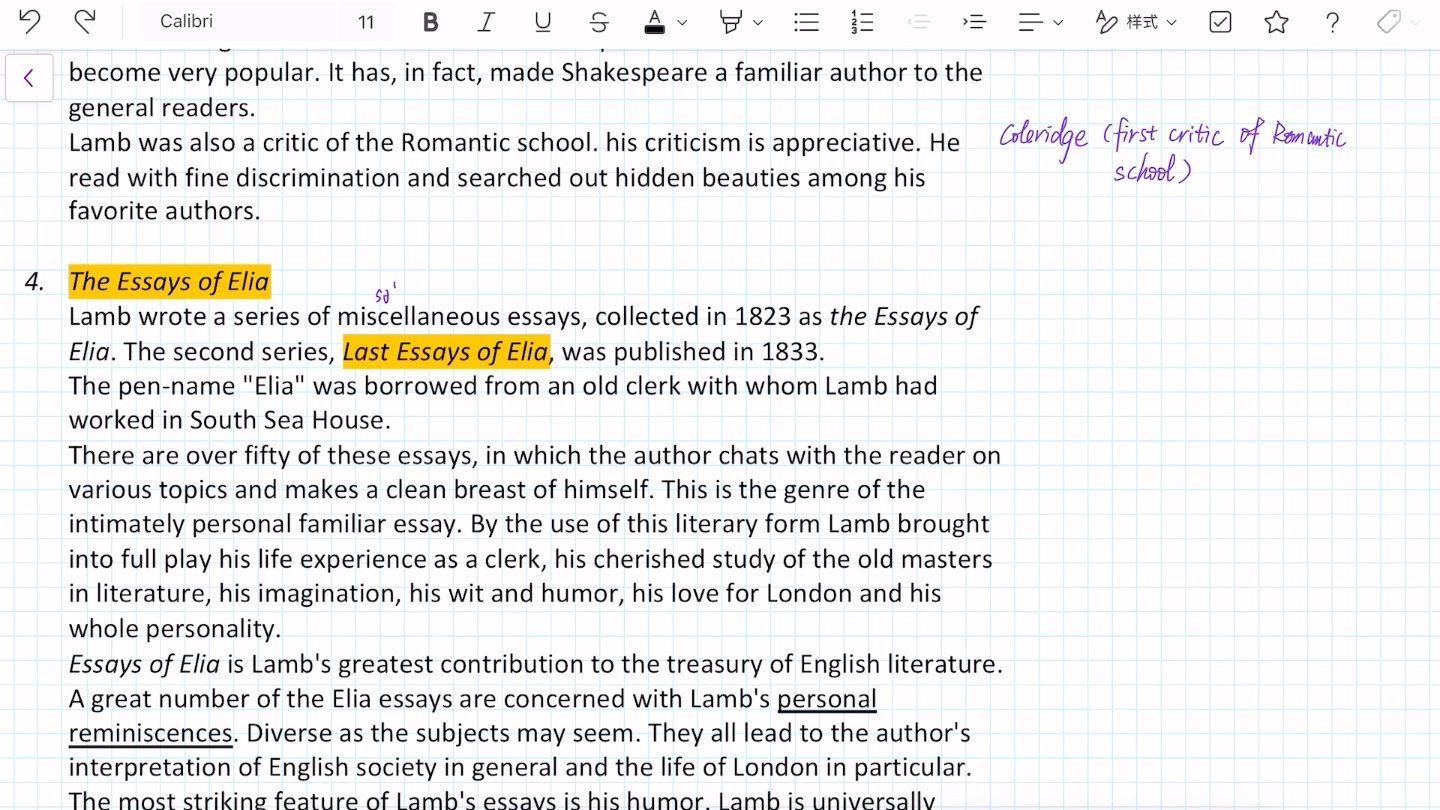This screenshot has width=1440, height=810.
Task: Redo the last undone action
Action: pyautogui.click(x=86, y=21)
